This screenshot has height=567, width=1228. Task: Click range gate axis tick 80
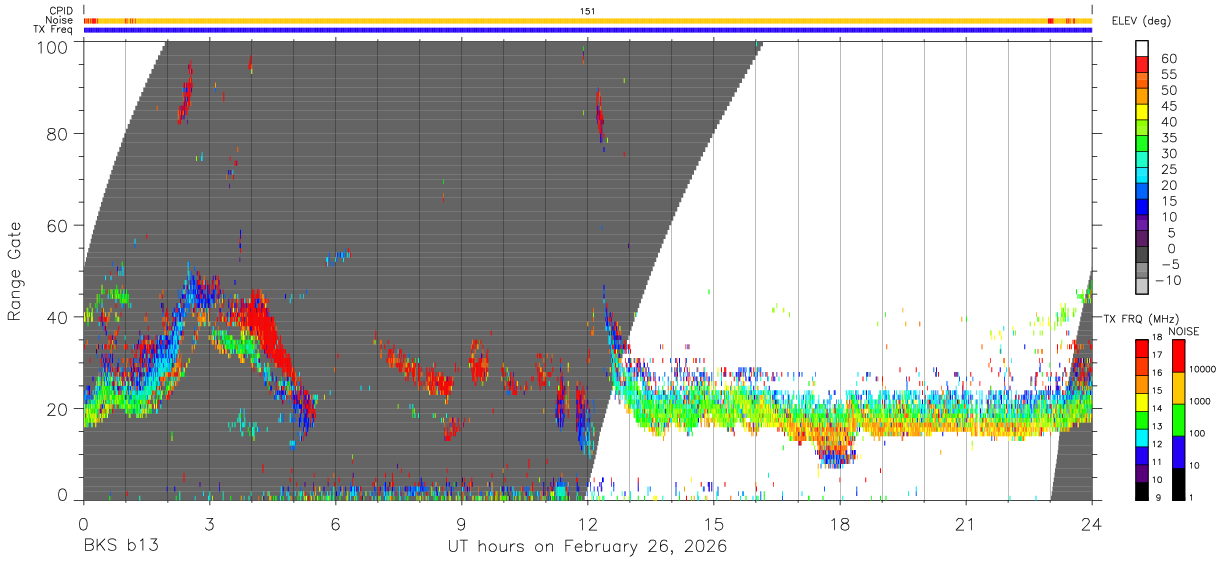(59, 133)
